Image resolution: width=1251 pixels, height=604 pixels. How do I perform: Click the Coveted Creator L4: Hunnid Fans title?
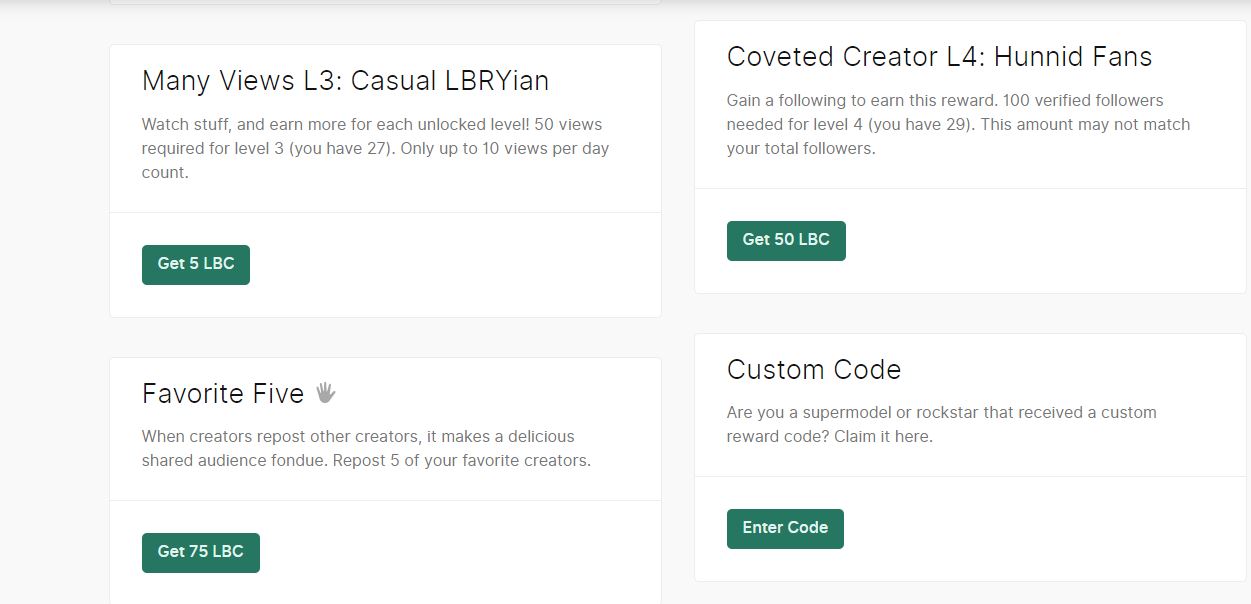click(x=939, y=57)
